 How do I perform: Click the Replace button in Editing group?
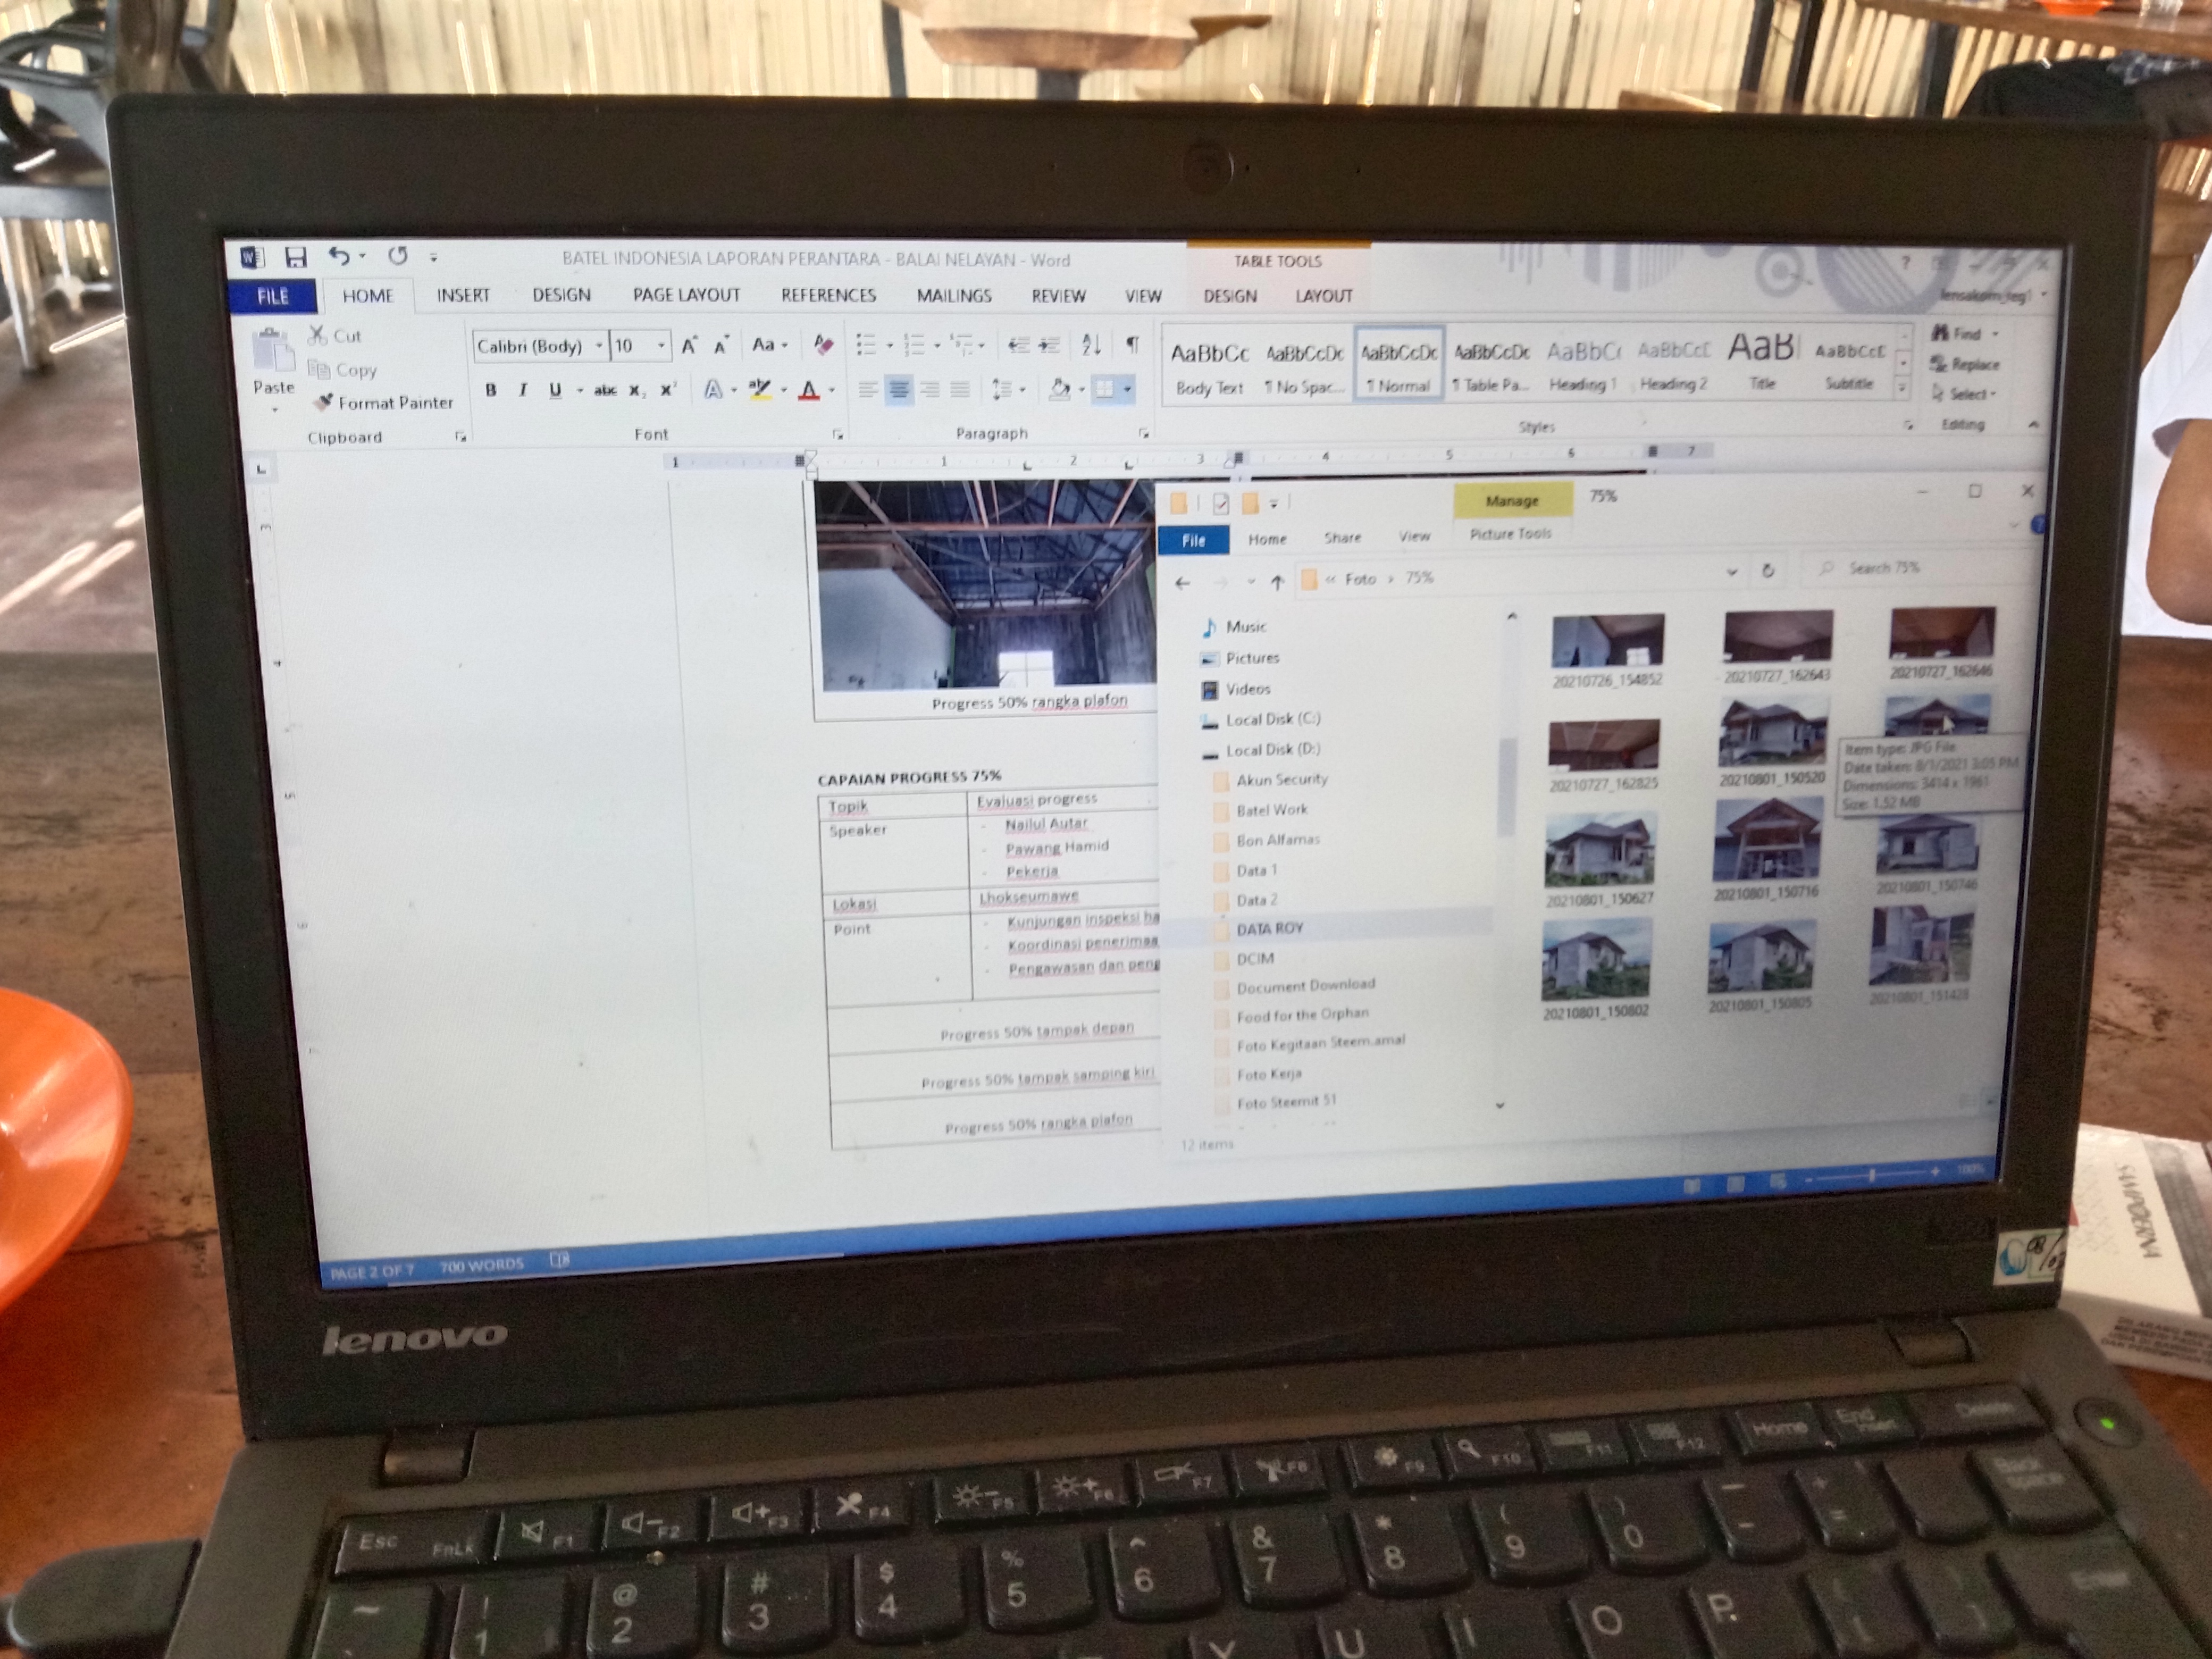1965,364
